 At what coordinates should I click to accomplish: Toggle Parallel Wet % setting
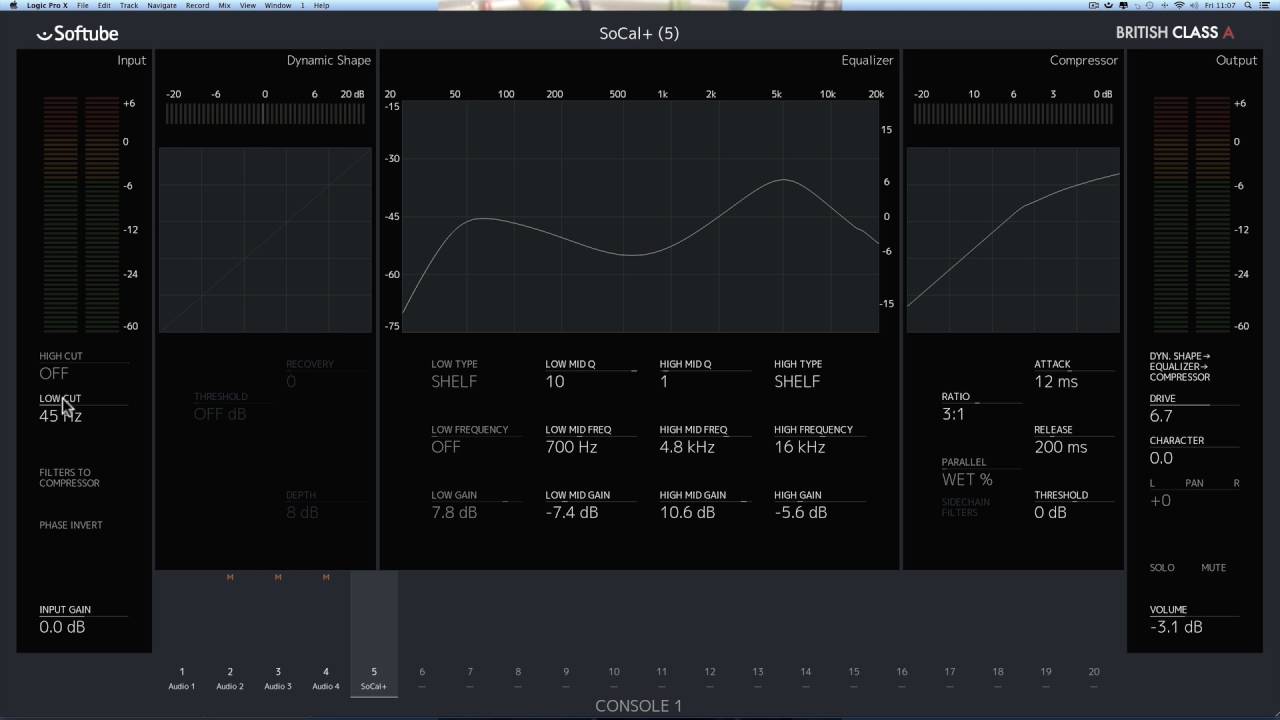point(967,479)
